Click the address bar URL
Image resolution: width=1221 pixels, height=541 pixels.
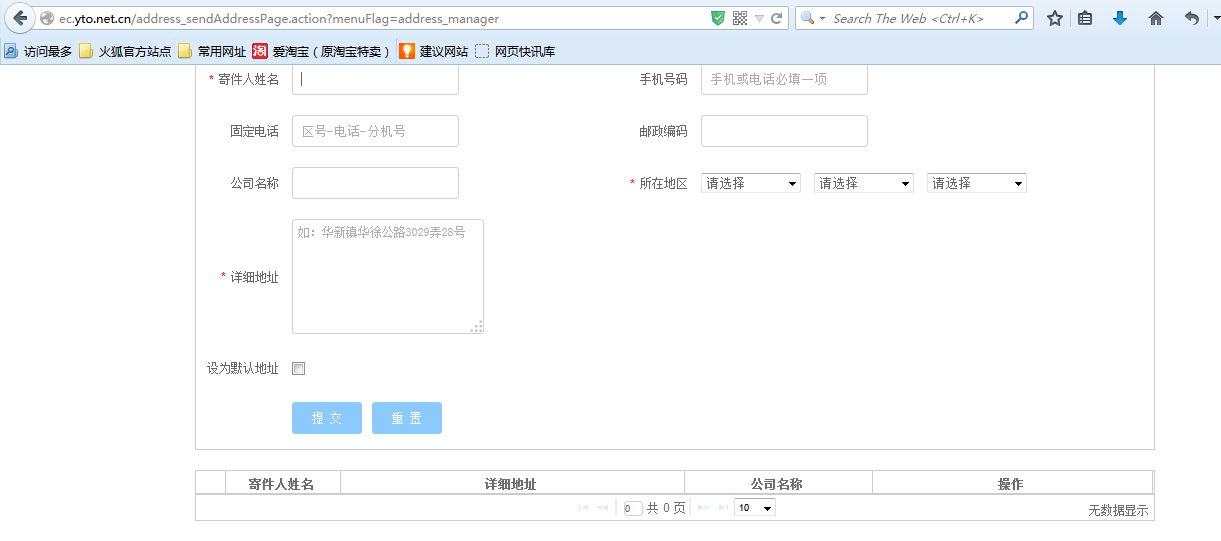(279, 18)
